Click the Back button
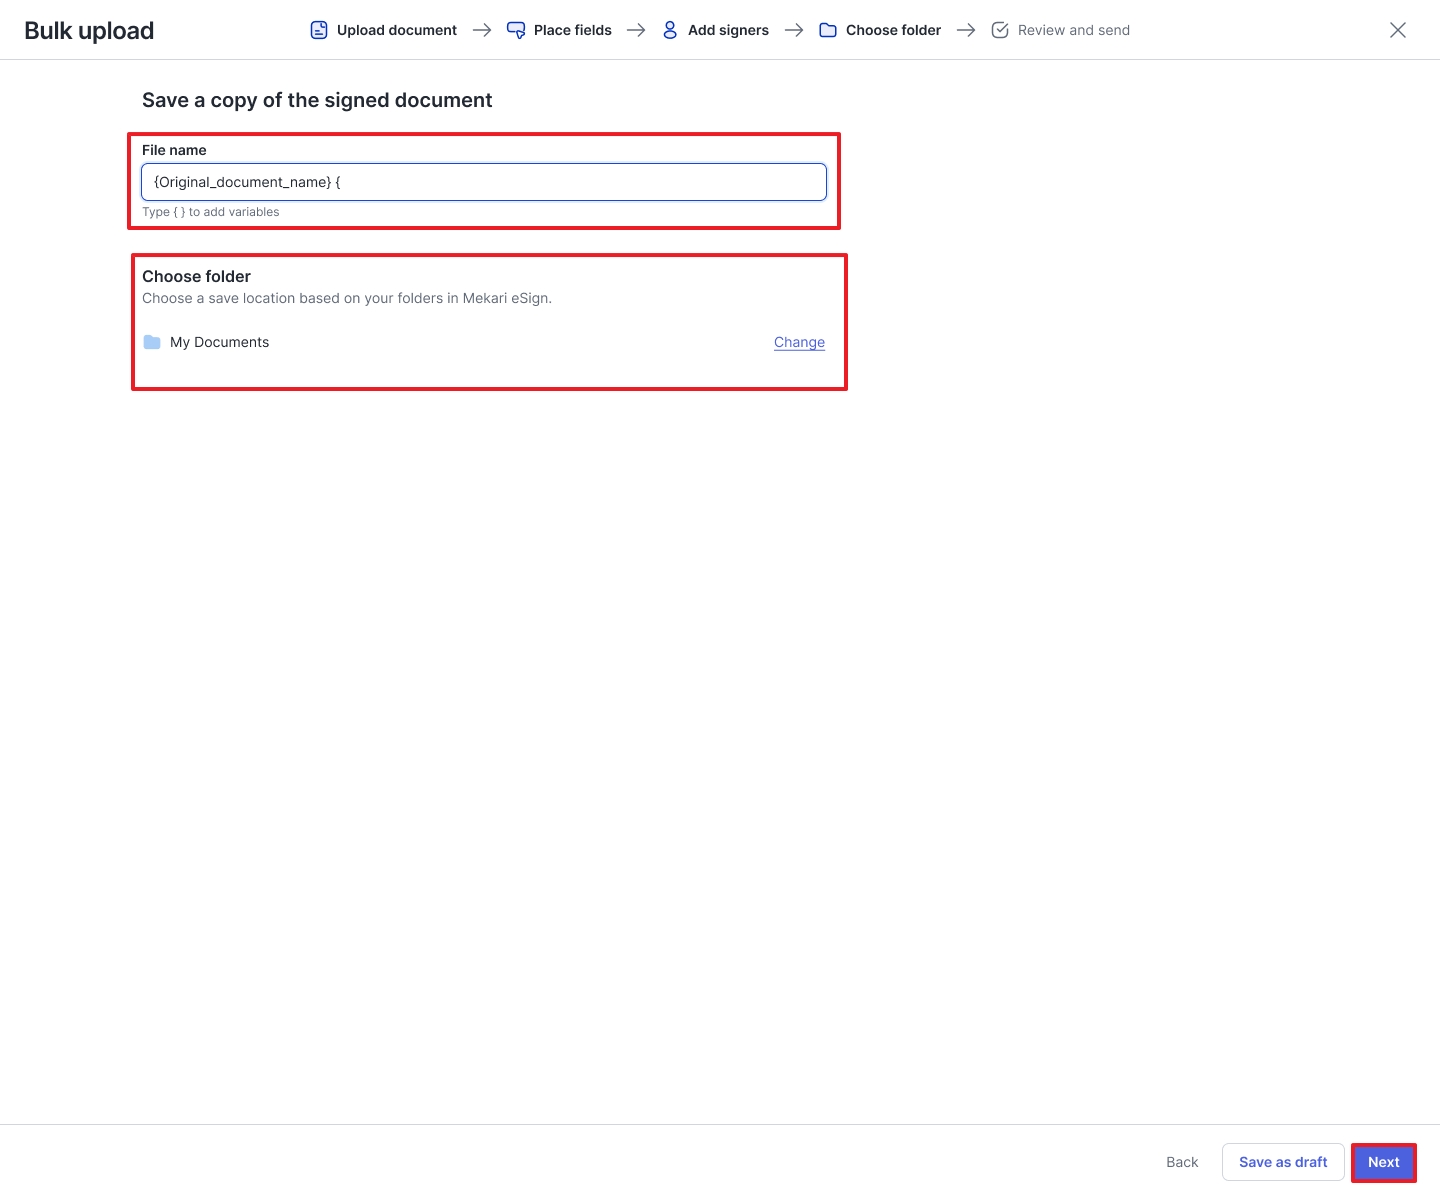 pyautogui.click(x=1181, y=1162)
